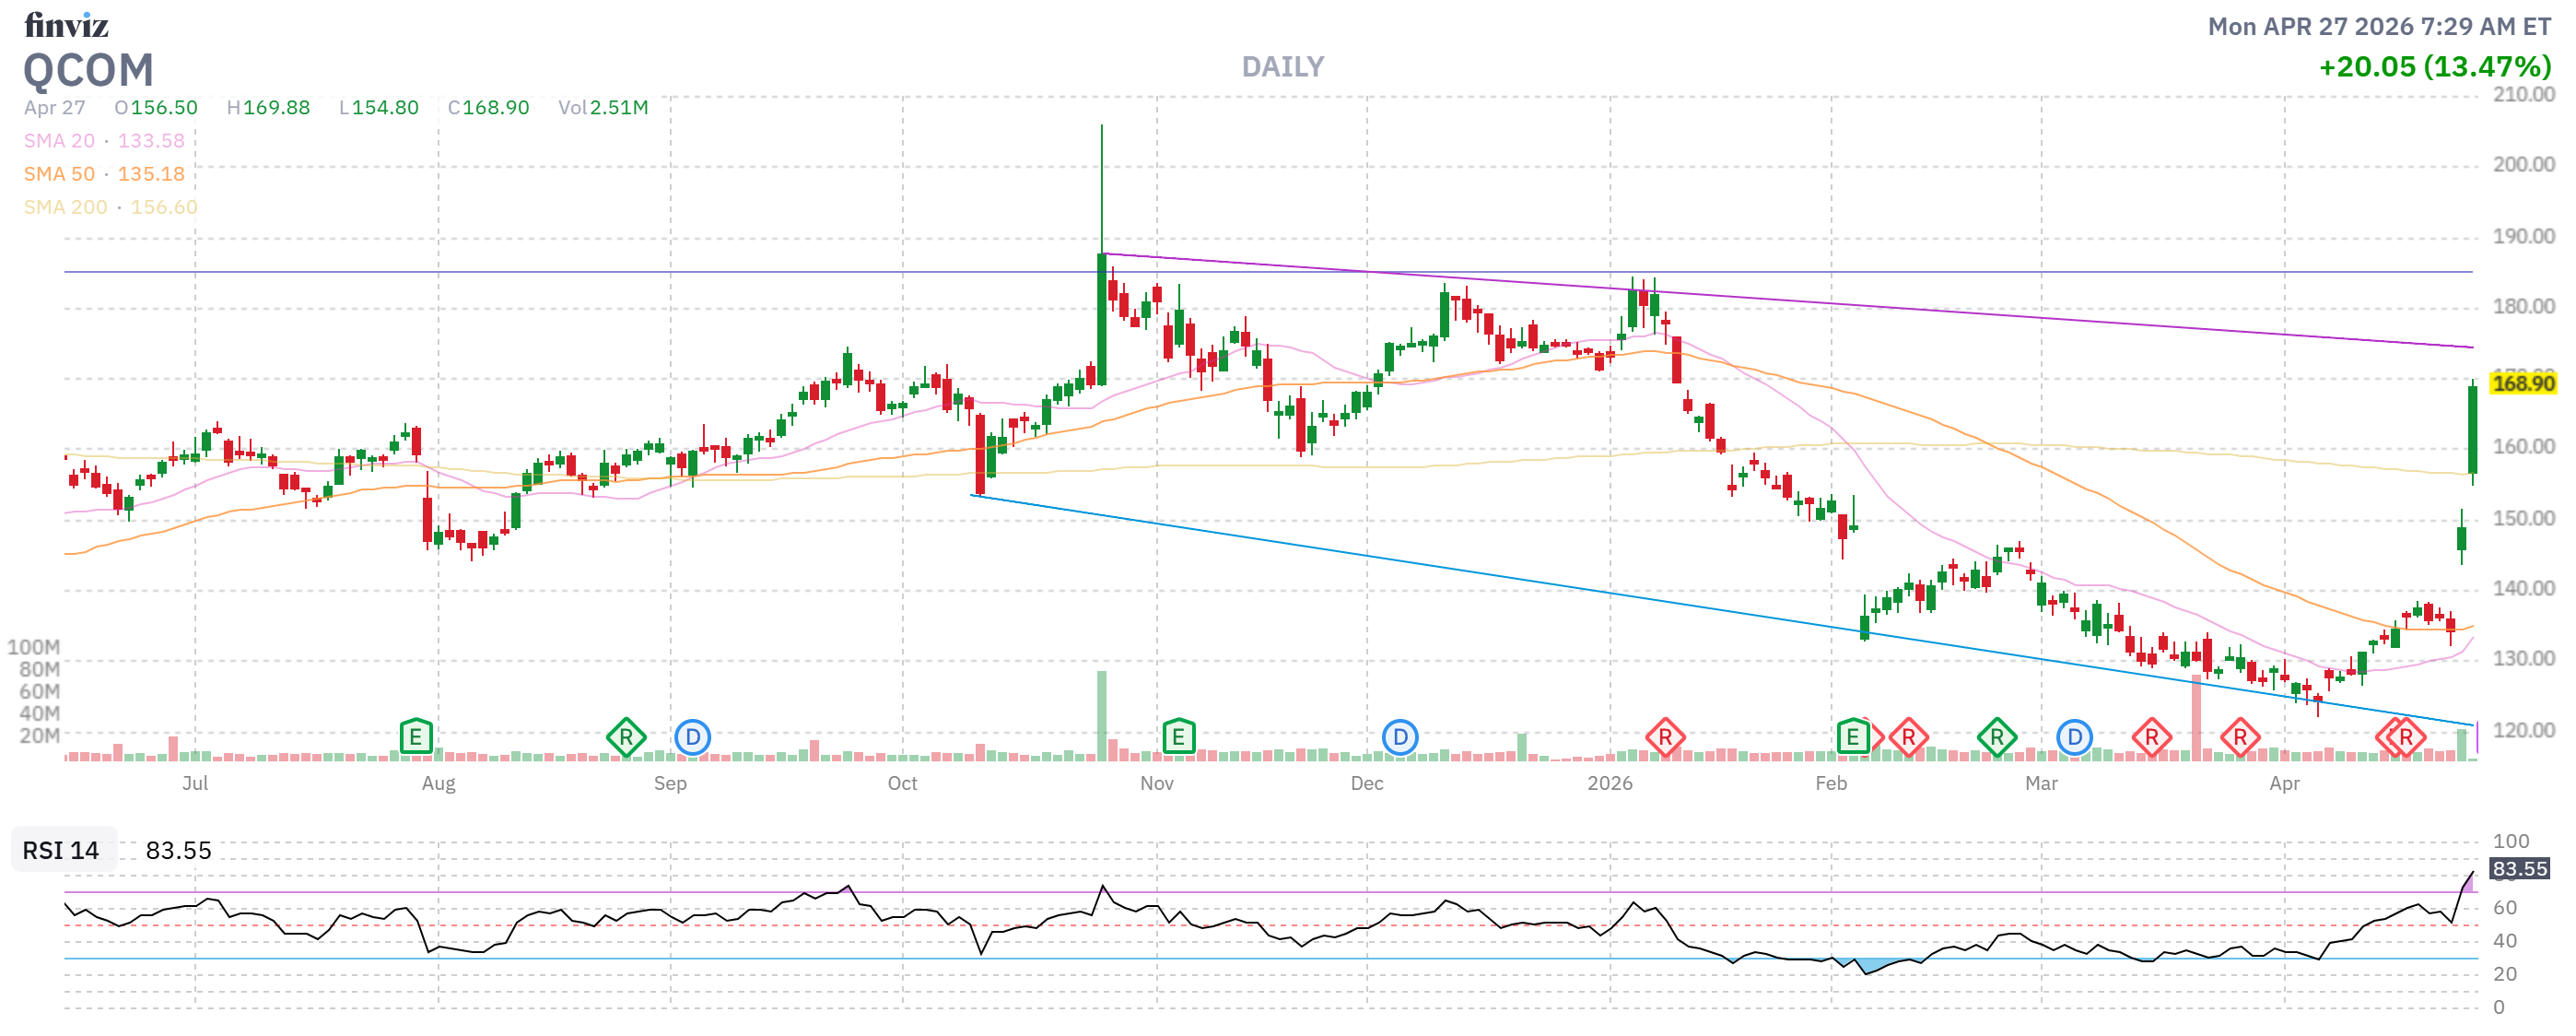This screenshot has width=2576, height=1036.
Task: Click the RSI 14 indicator label
Action: pos(60,851)
